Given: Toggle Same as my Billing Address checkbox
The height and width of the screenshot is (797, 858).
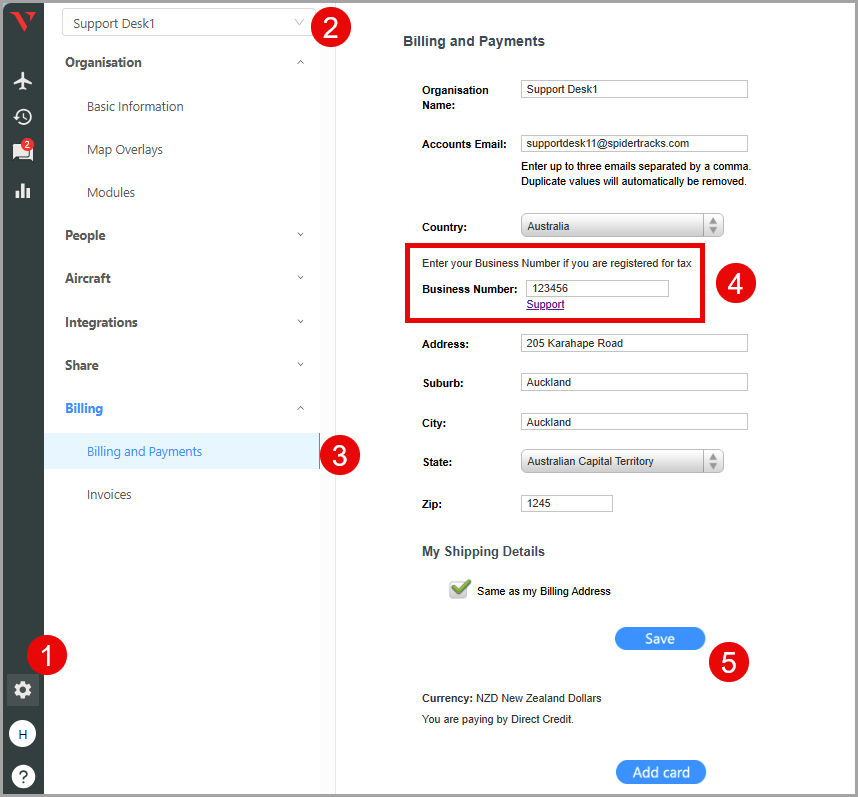Looking at the screenshot, I should 459,590.
